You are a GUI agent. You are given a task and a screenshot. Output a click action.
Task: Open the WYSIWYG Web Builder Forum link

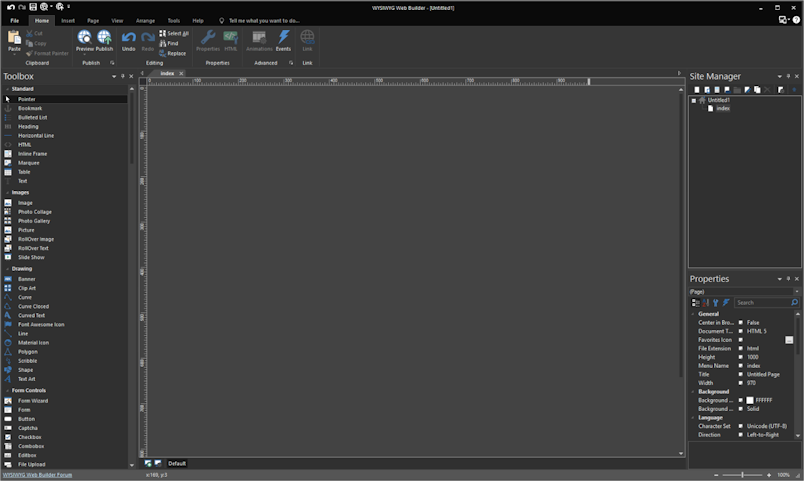37,475
